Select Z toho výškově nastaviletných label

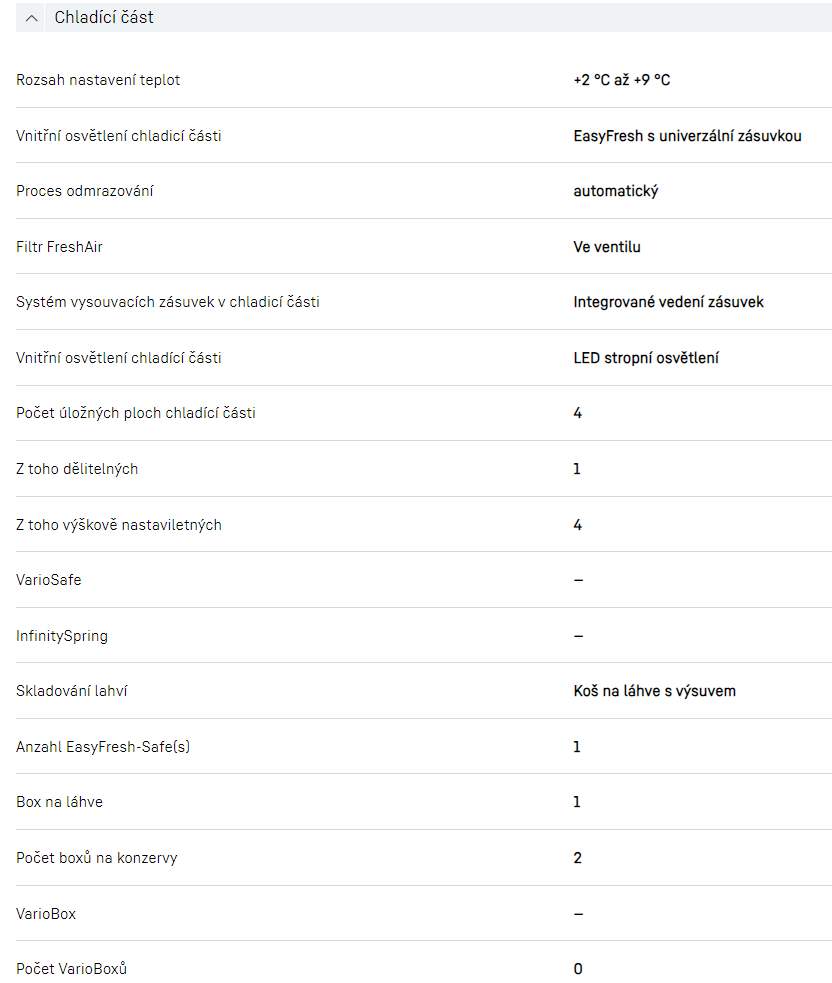coord(119,525)
